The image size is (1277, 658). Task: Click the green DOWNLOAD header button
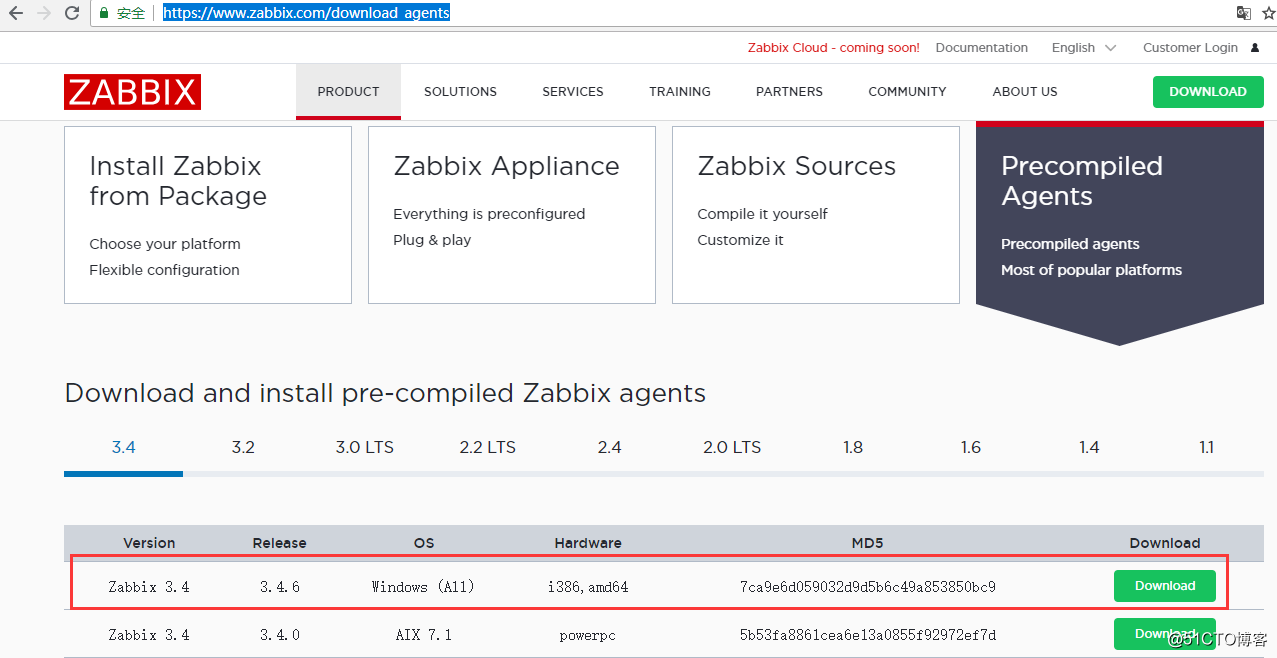(x=1208, y=92)
